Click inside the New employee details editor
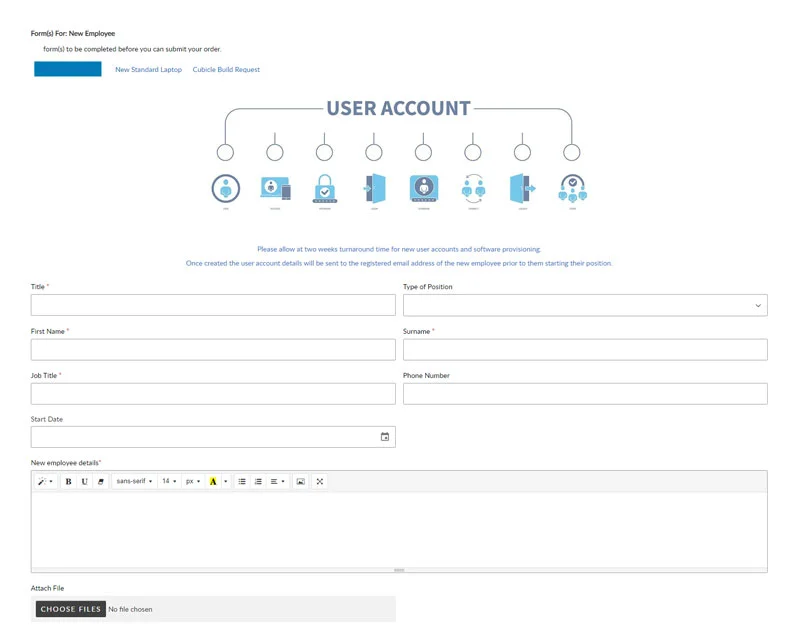Image resolution: width=800 pixels, height=643 pixels. [399, 530]
